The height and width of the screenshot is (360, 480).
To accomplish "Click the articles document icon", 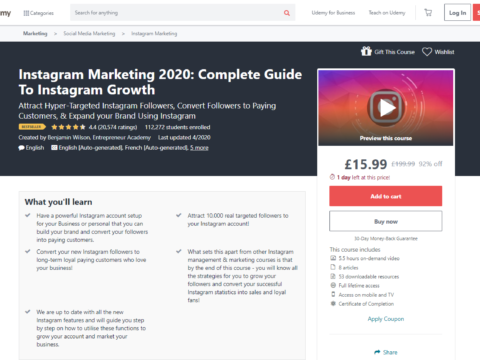I will [333, 267].
